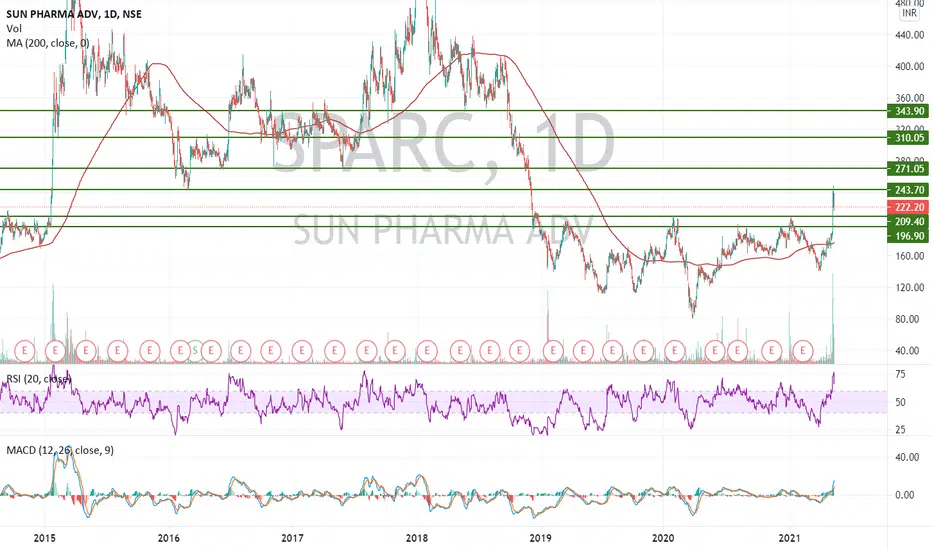
Task: Click the MACD scale value 40.00
Action: [x=907, y=457]
